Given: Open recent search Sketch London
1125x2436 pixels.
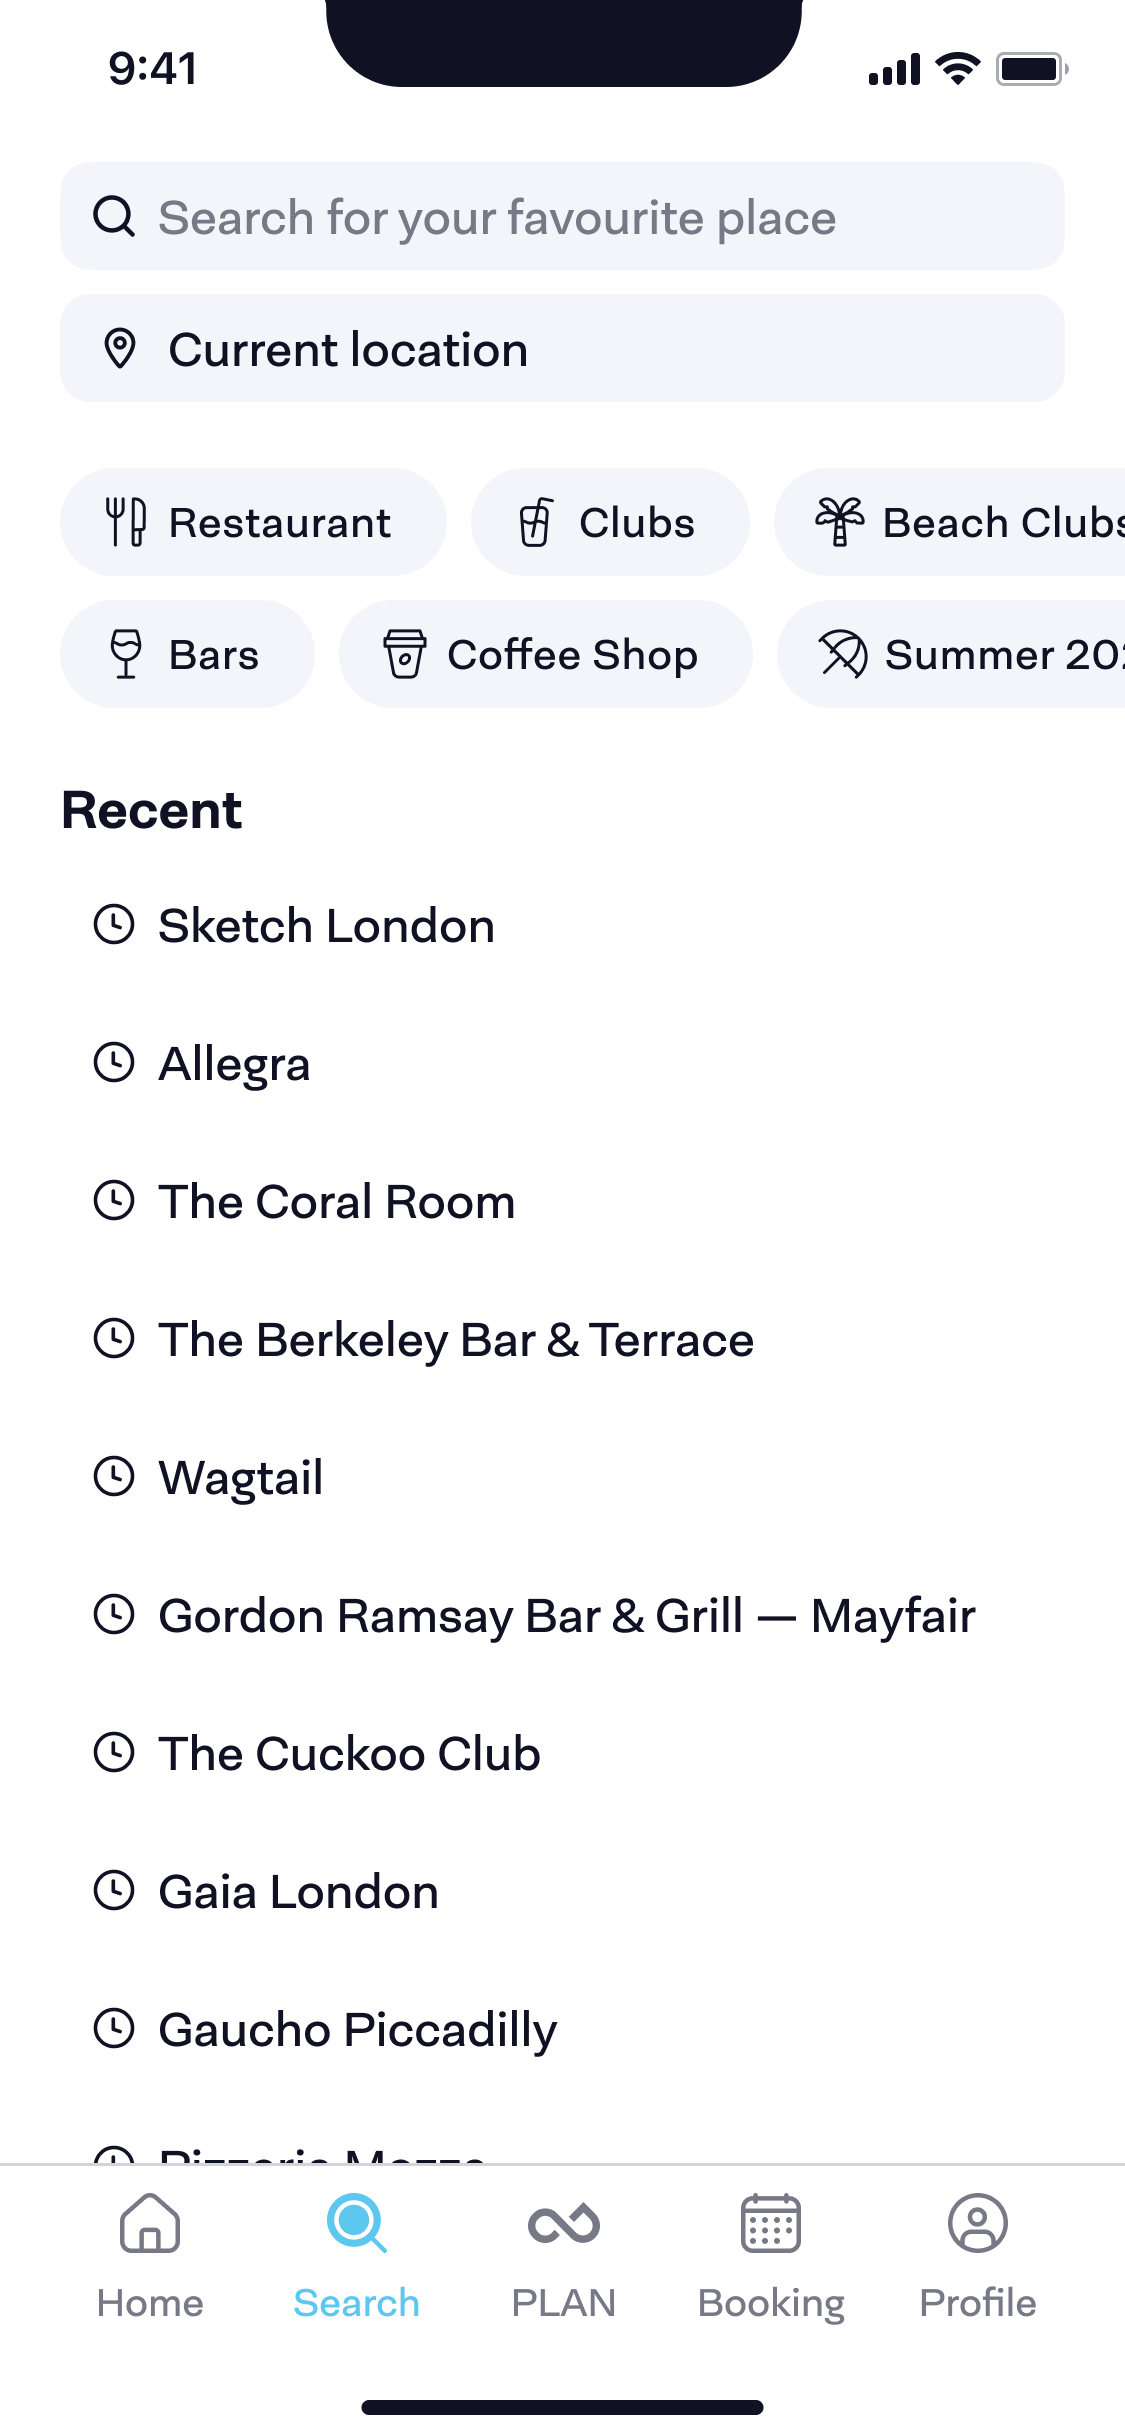Looking at the screenshot, I should pos(326,926).
